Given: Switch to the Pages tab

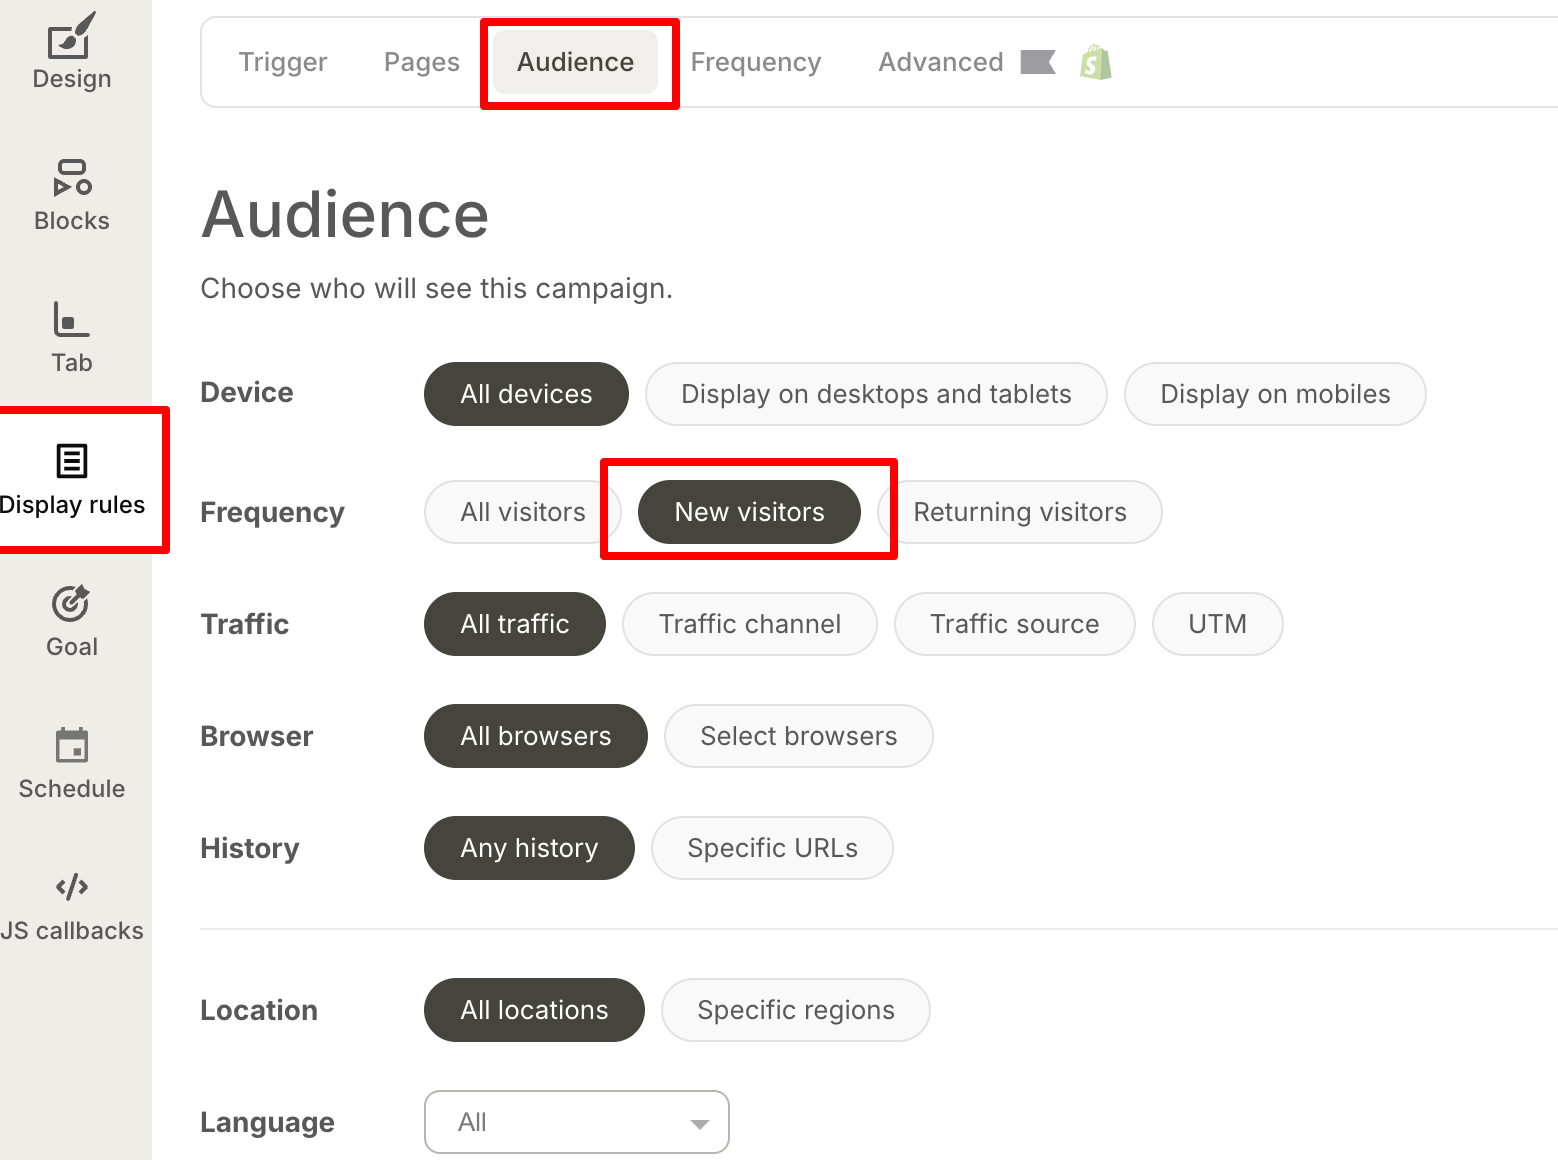Looking at the screenshot, I should click(x=421, y=62).
